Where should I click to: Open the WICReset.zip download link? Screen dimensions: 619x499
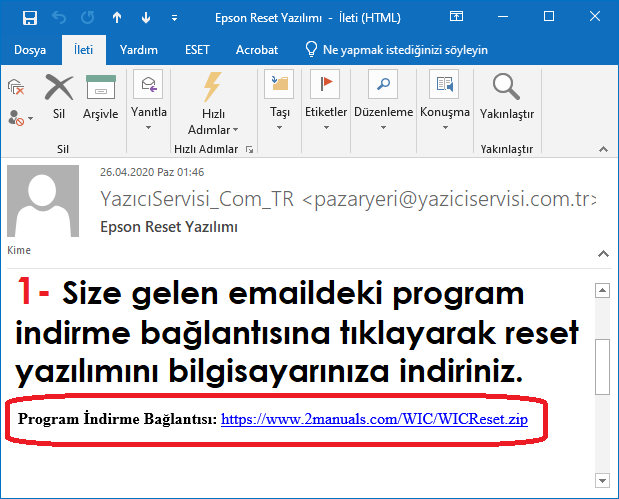[374, 419]
